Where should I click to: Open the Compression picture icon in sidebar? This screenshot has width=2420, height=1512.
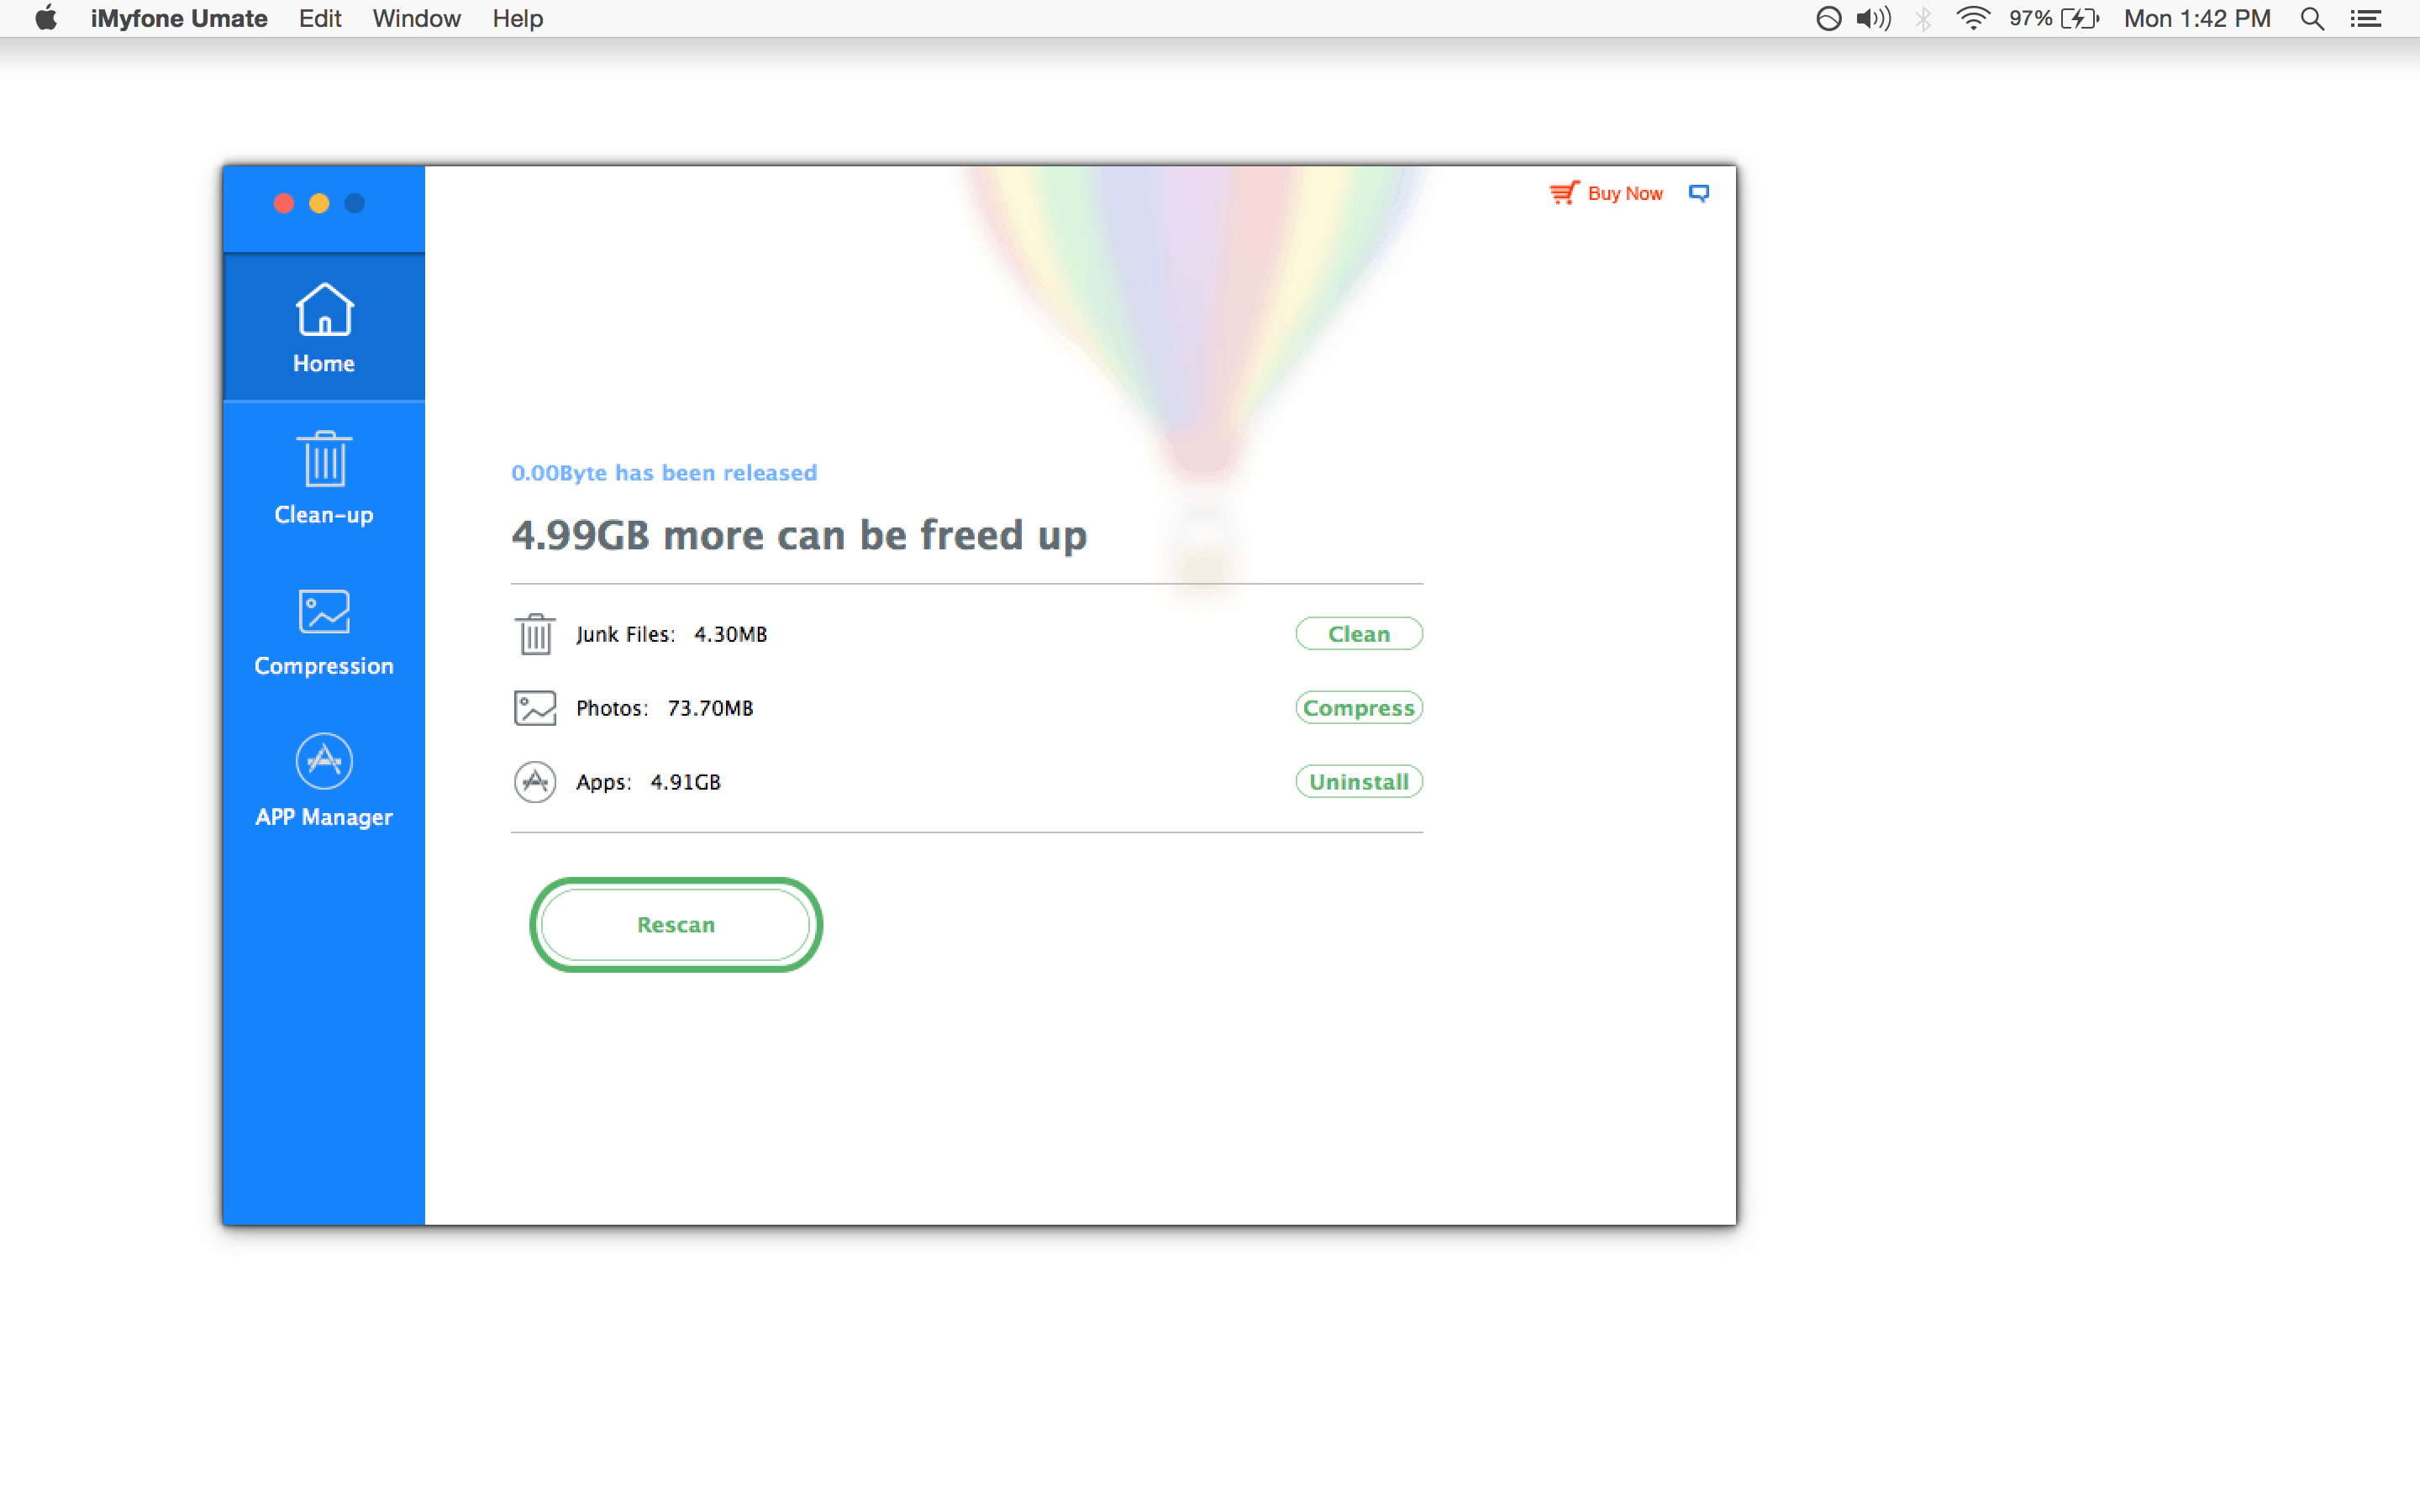[324, 611]
